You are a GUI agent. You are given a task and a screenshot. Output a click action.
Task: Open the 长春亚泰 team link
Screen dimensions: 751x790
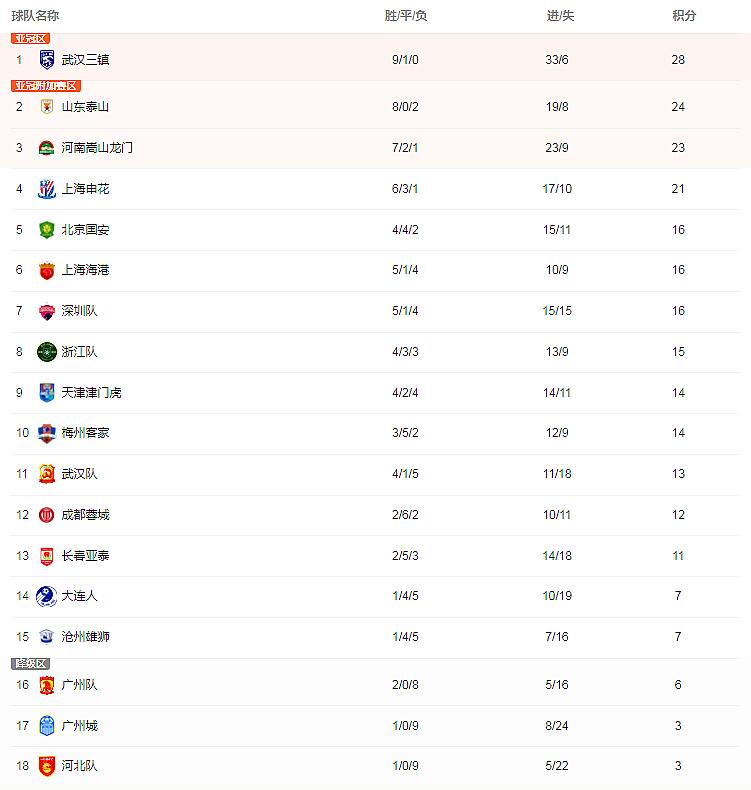click(85, 556)
